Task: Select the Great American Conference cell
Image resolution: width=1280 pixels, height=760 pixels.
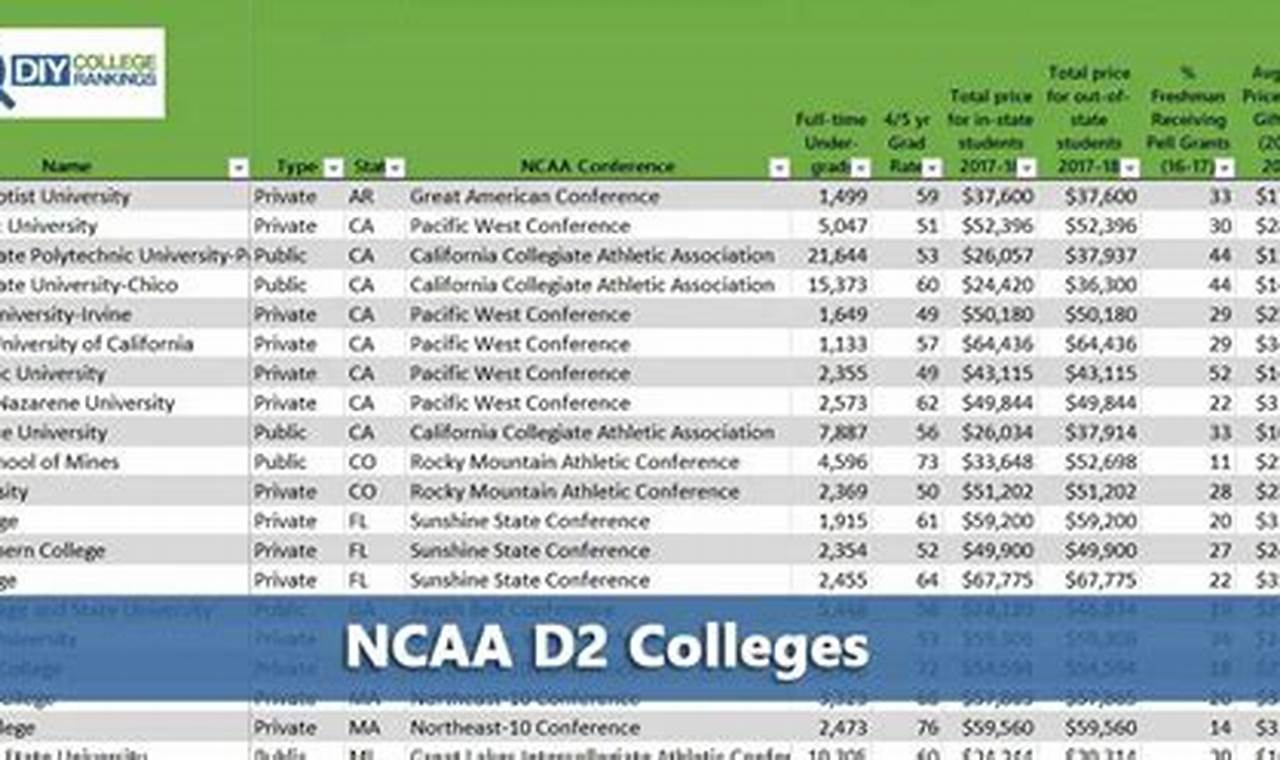Action: coord(535,196)
